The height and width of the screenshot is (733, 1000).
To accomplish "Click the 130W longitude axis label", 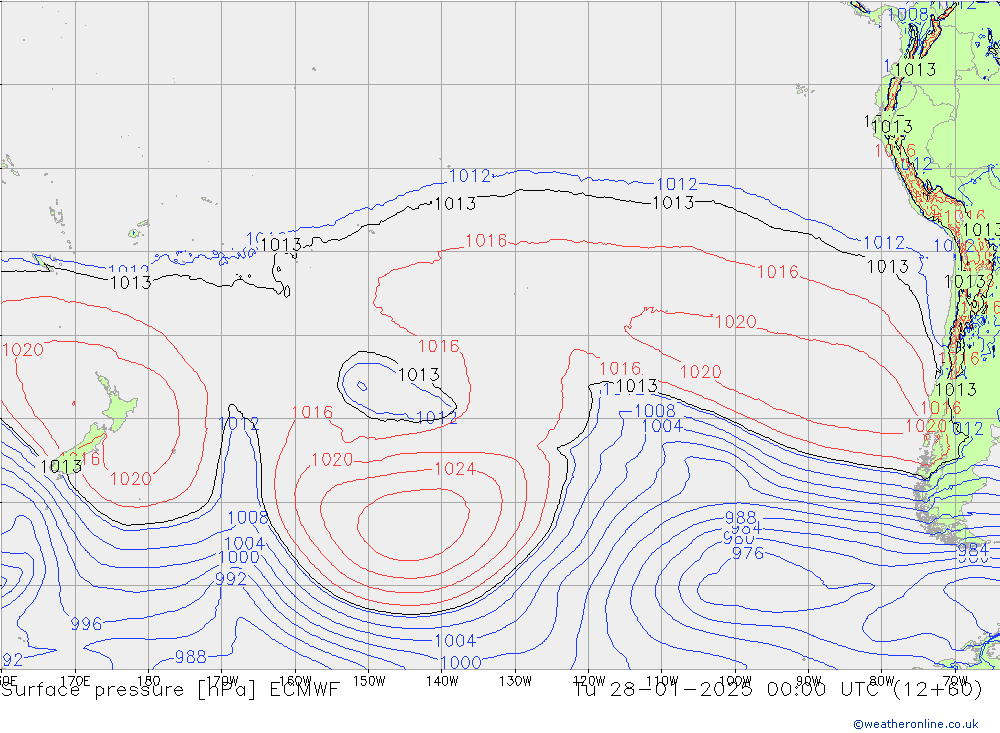I will click(515, 681).
